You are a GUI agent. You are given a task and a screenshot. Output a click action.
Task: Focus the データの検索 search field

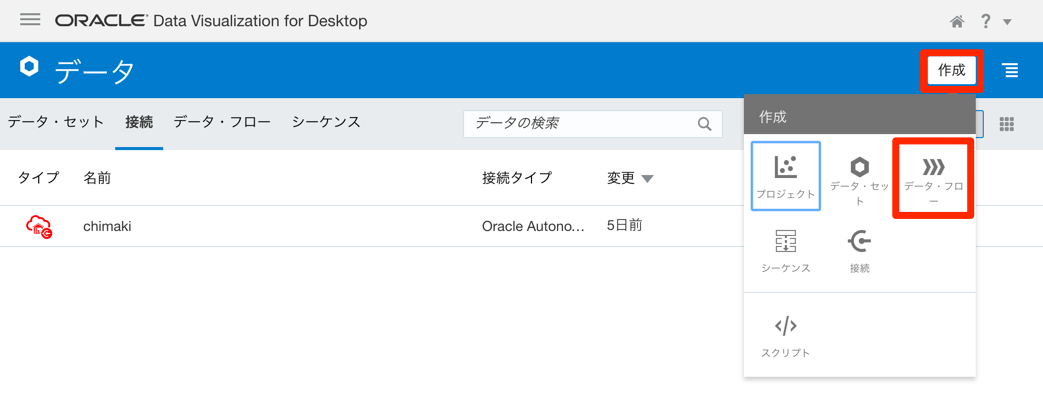(593, 124)
